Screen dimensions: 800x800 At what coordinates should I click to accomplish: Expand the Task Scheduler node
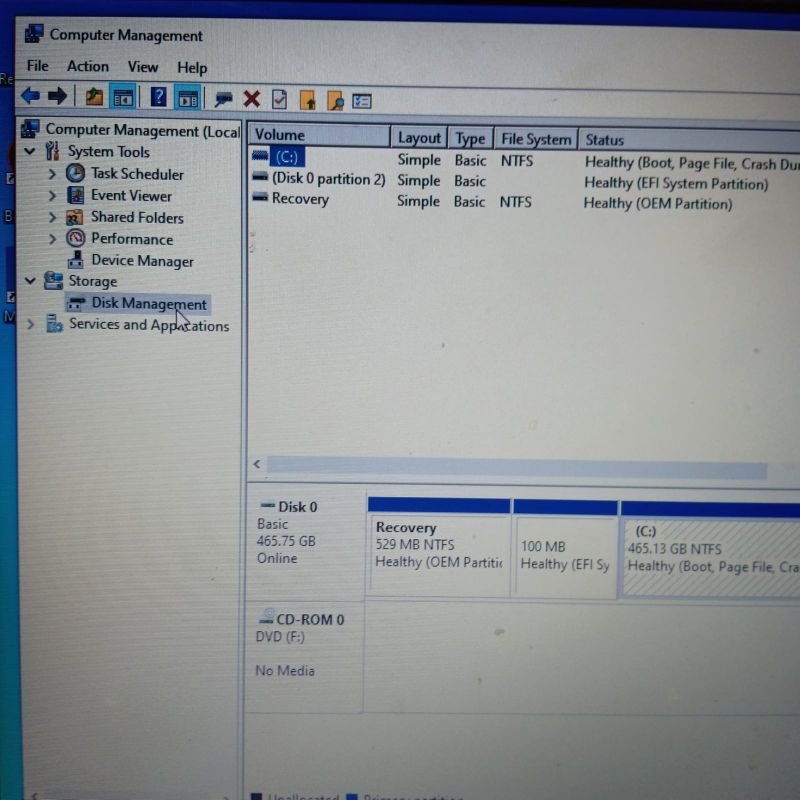[52, 174]
